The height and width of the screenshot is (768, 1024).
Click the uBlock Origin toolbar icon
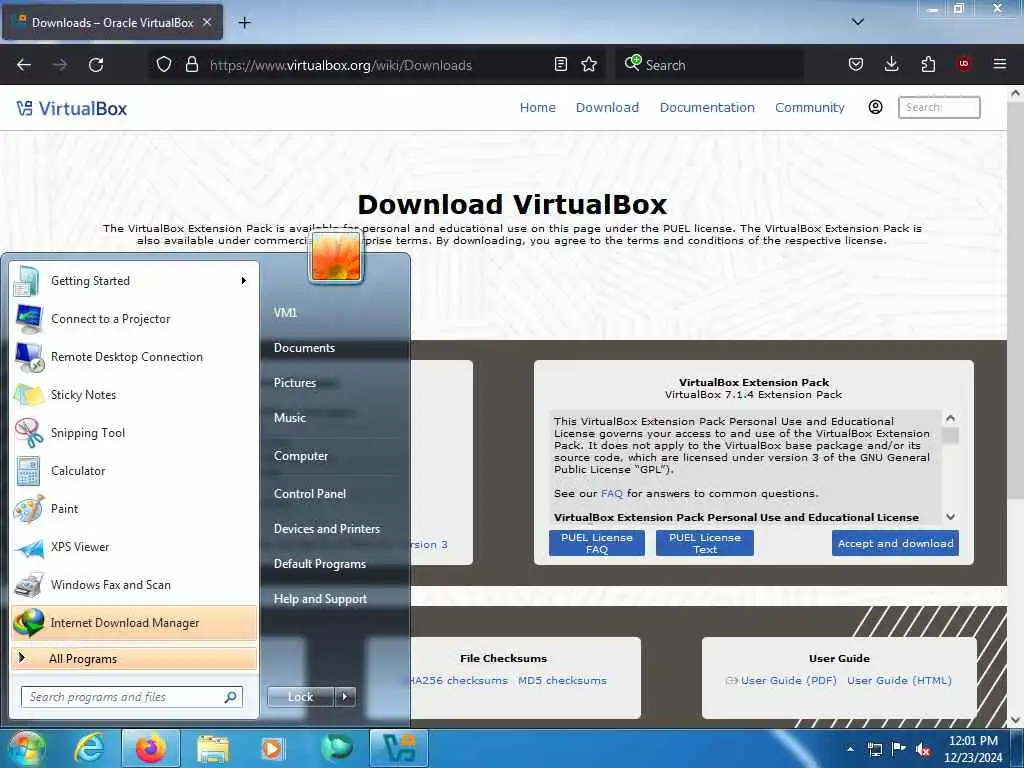point(964,64)
